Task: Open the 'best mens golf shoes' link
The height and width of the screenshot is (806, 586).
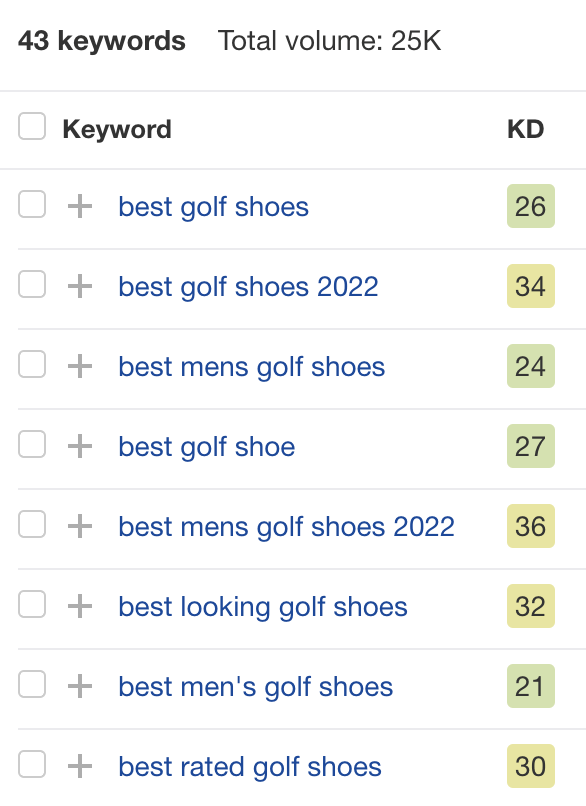Action: pos(251,367)
